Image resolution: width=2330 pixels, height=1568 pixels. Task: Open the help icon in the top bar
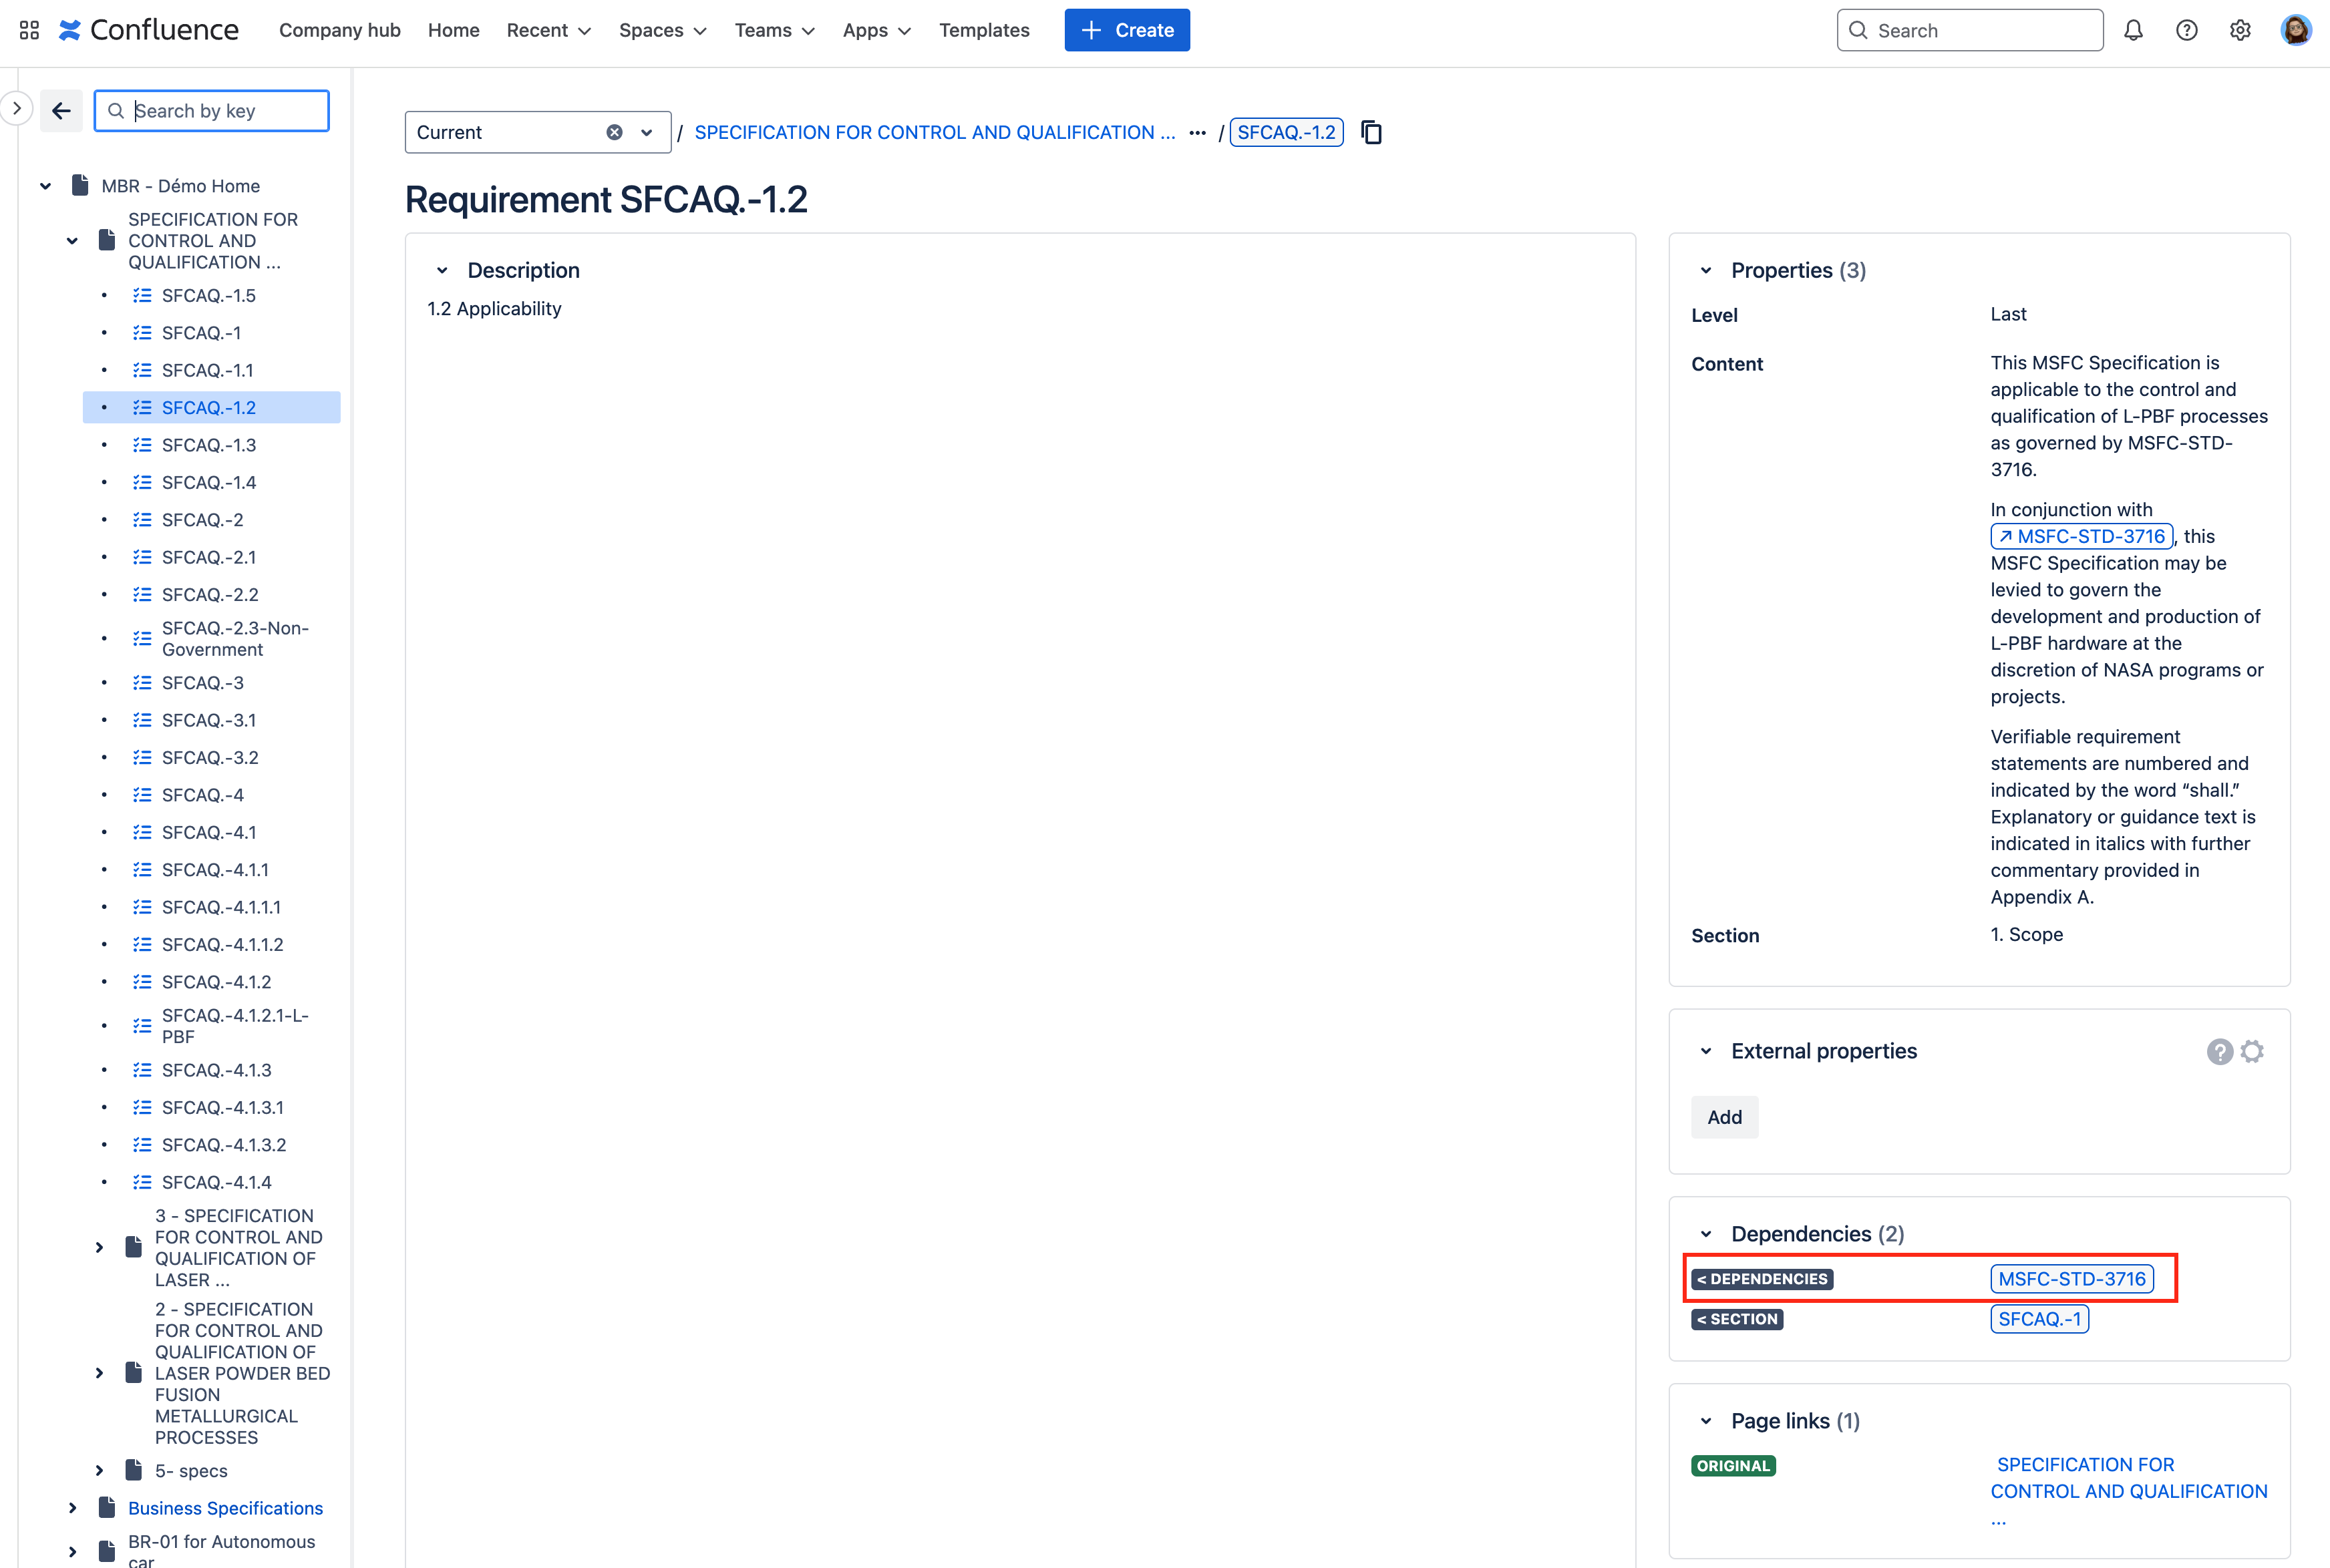click(2187, 30)
